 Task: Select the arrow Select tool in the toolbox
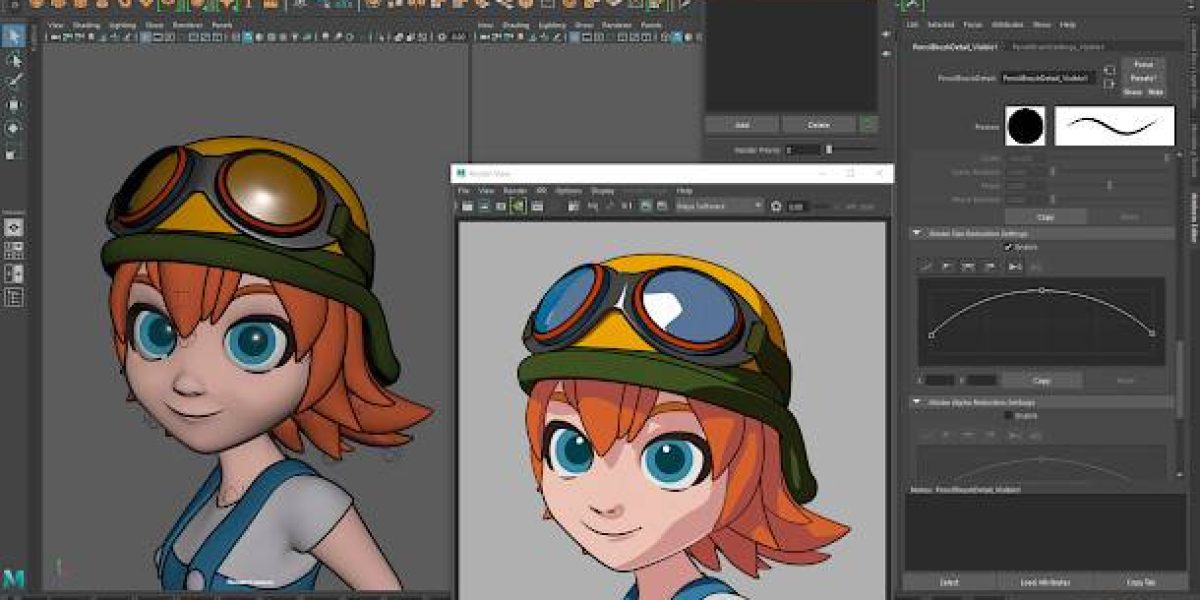pyautogui.click(x=14, y=37)
